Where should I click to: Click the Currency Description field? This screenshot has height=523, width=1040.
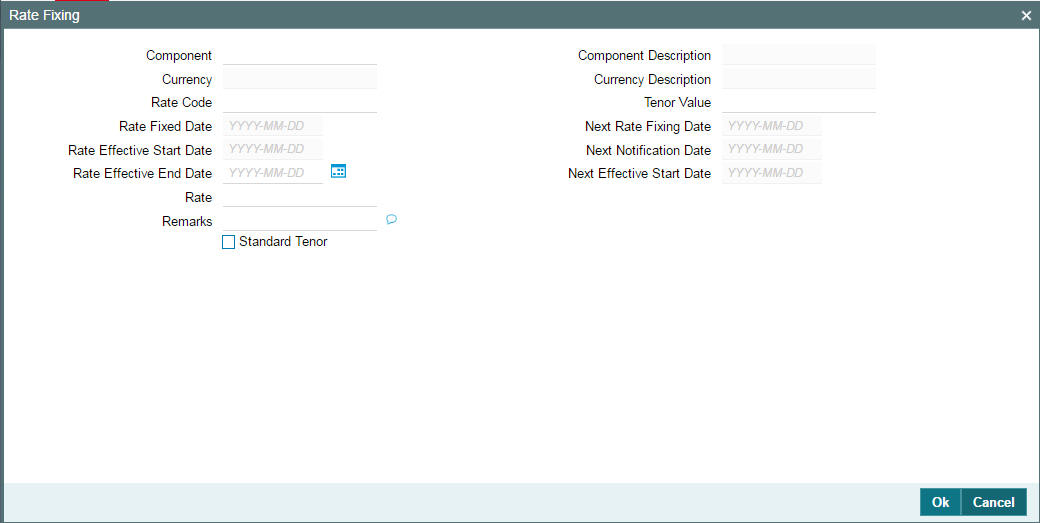click(x=799, y=79)
